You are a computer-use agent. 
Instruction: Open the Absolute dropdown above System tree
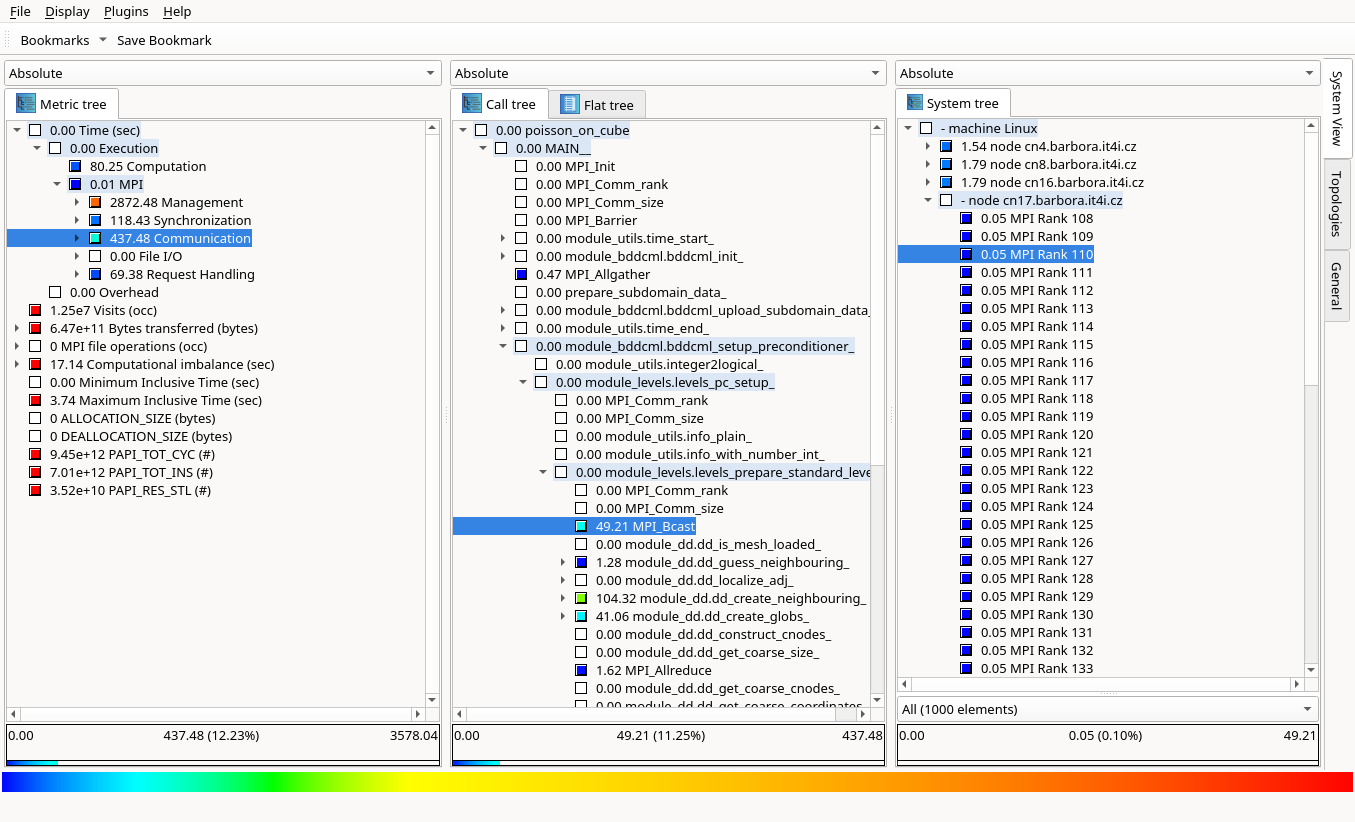pyautogui.click(x=1108, y=73)
